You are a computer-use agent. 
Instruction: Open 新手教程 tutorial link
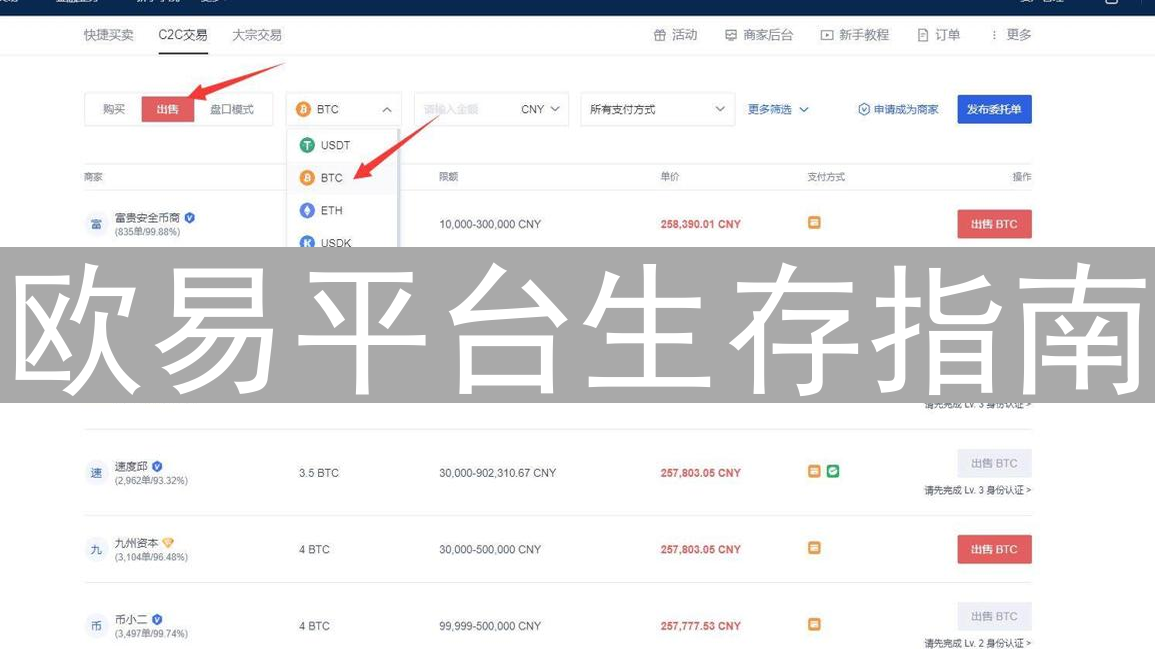point(854,35)
